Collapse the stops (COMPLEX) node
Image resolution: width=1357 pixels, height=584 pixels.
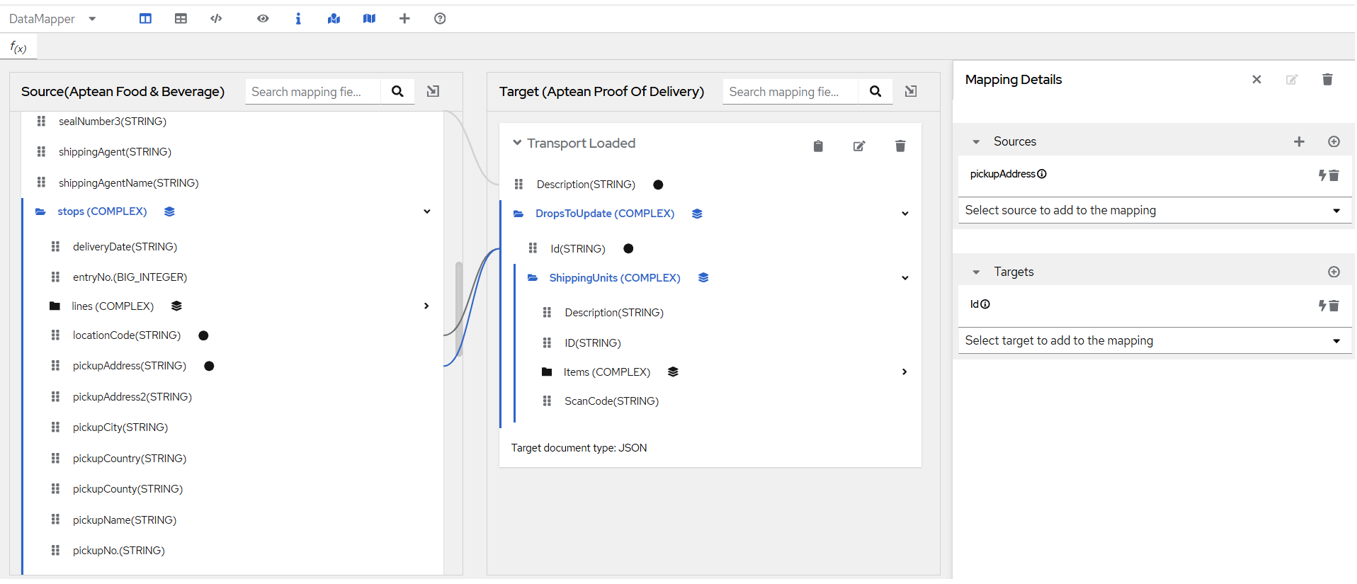point(427,212)
